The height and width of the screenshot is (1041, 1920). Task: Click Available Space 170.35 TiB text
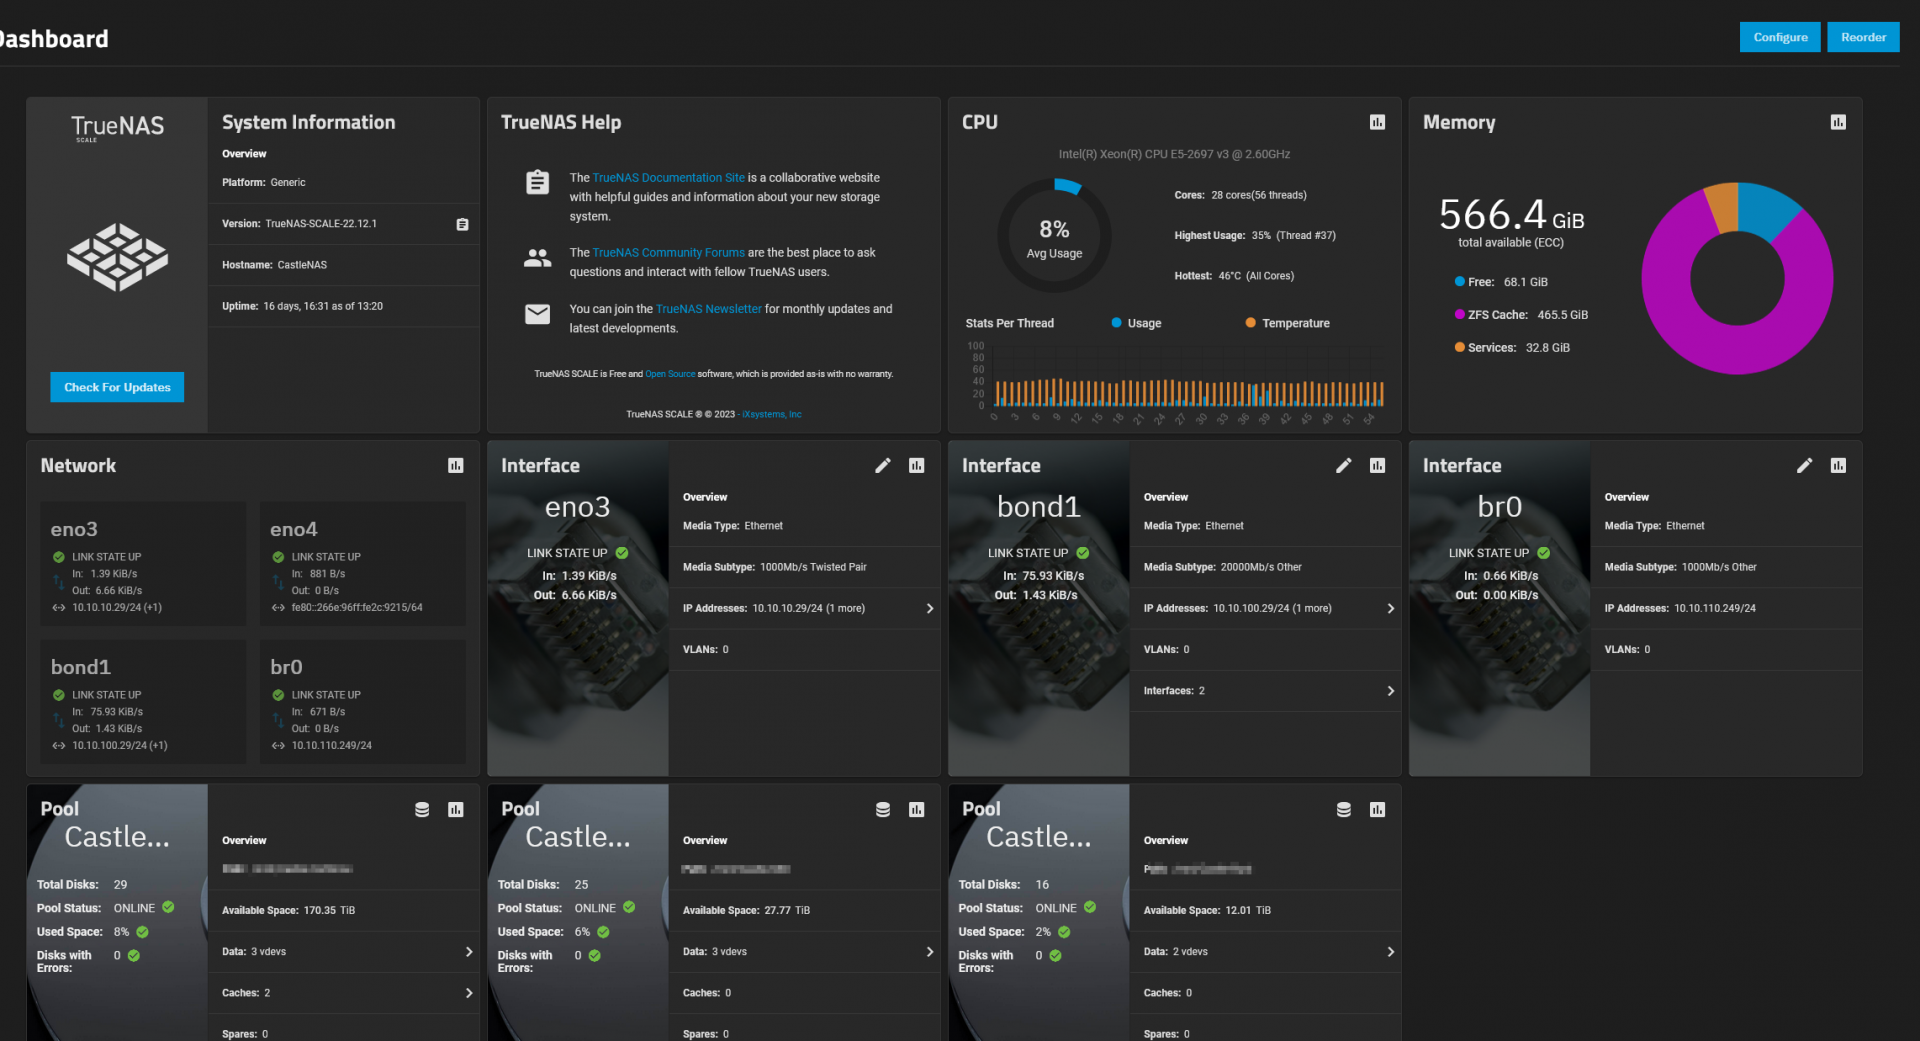(288, 910)
